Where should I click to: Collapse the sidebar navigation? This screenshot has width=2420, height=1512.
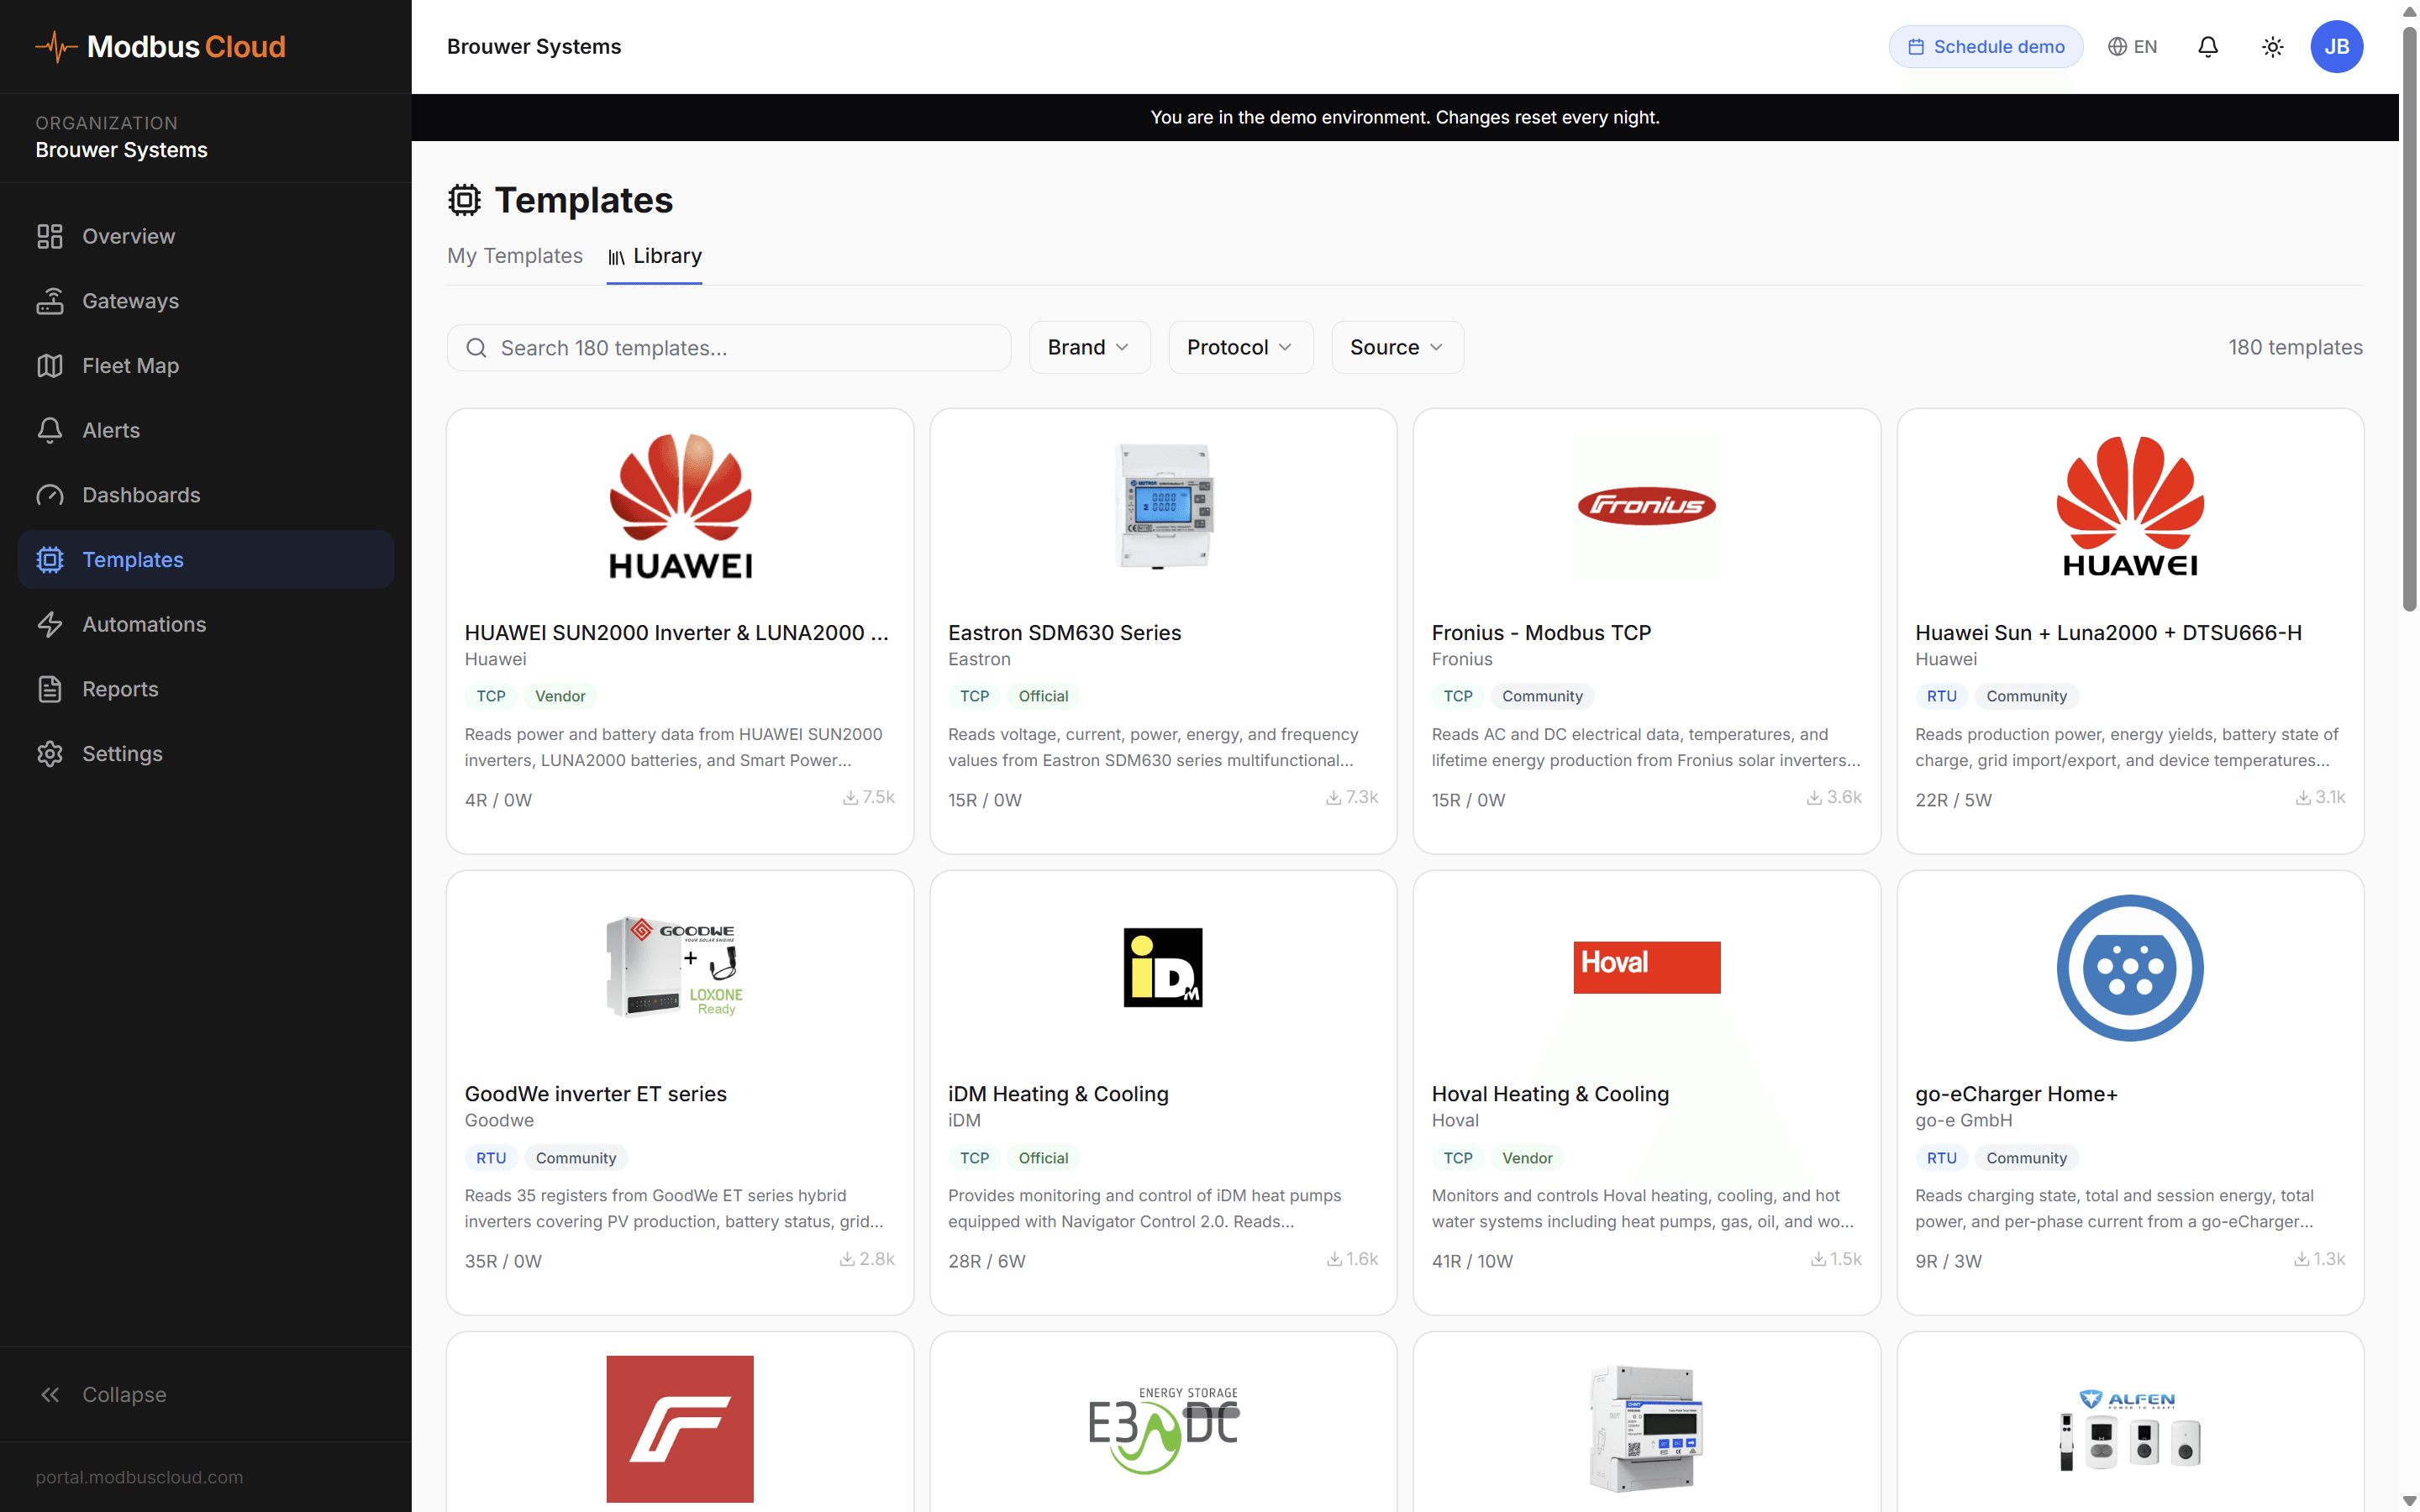click(103, 1394)
